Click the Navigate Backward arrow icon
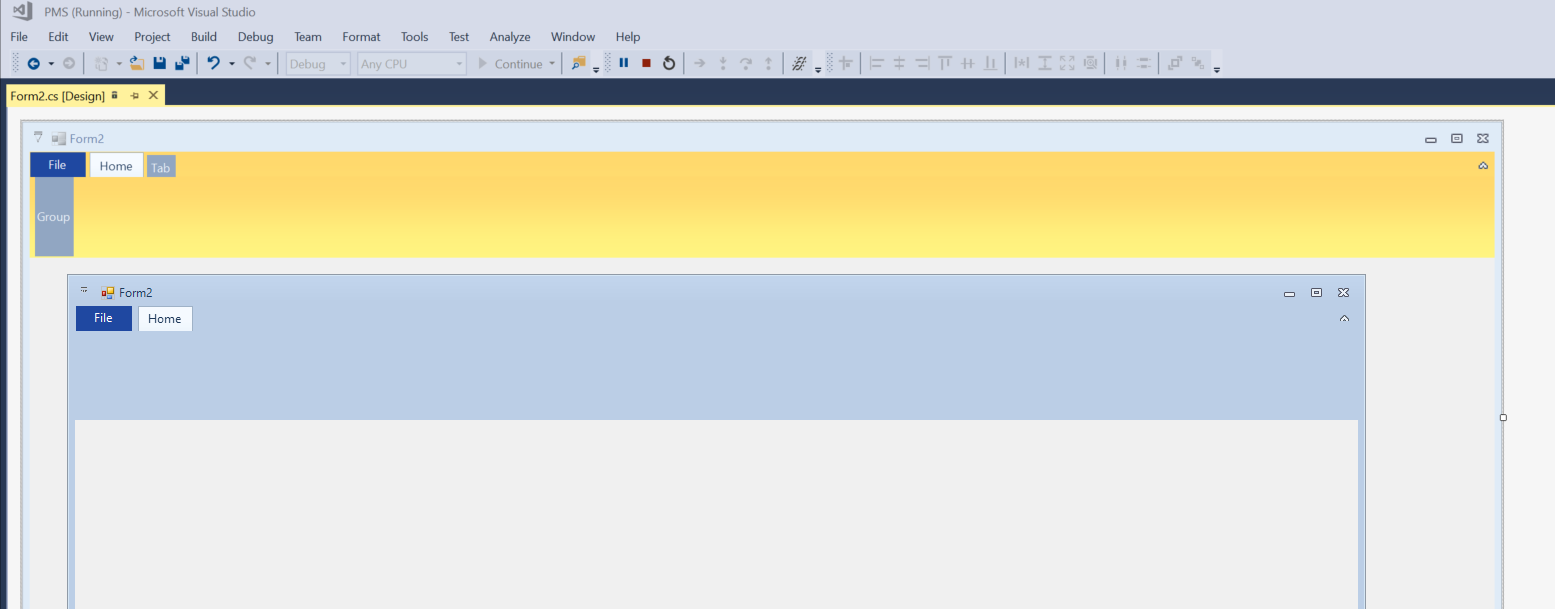This screenshot has width=1555, height=609. click(x=33, y=63)
